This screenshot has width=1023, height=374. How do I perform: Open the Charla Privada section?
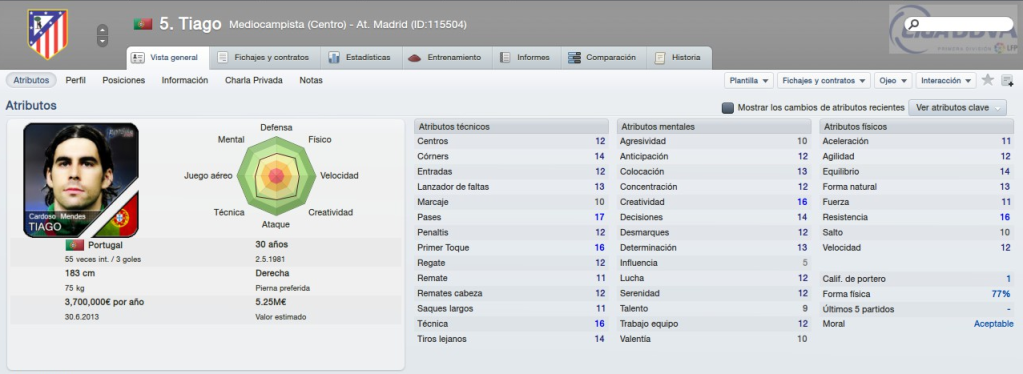[x=254, y=80]
